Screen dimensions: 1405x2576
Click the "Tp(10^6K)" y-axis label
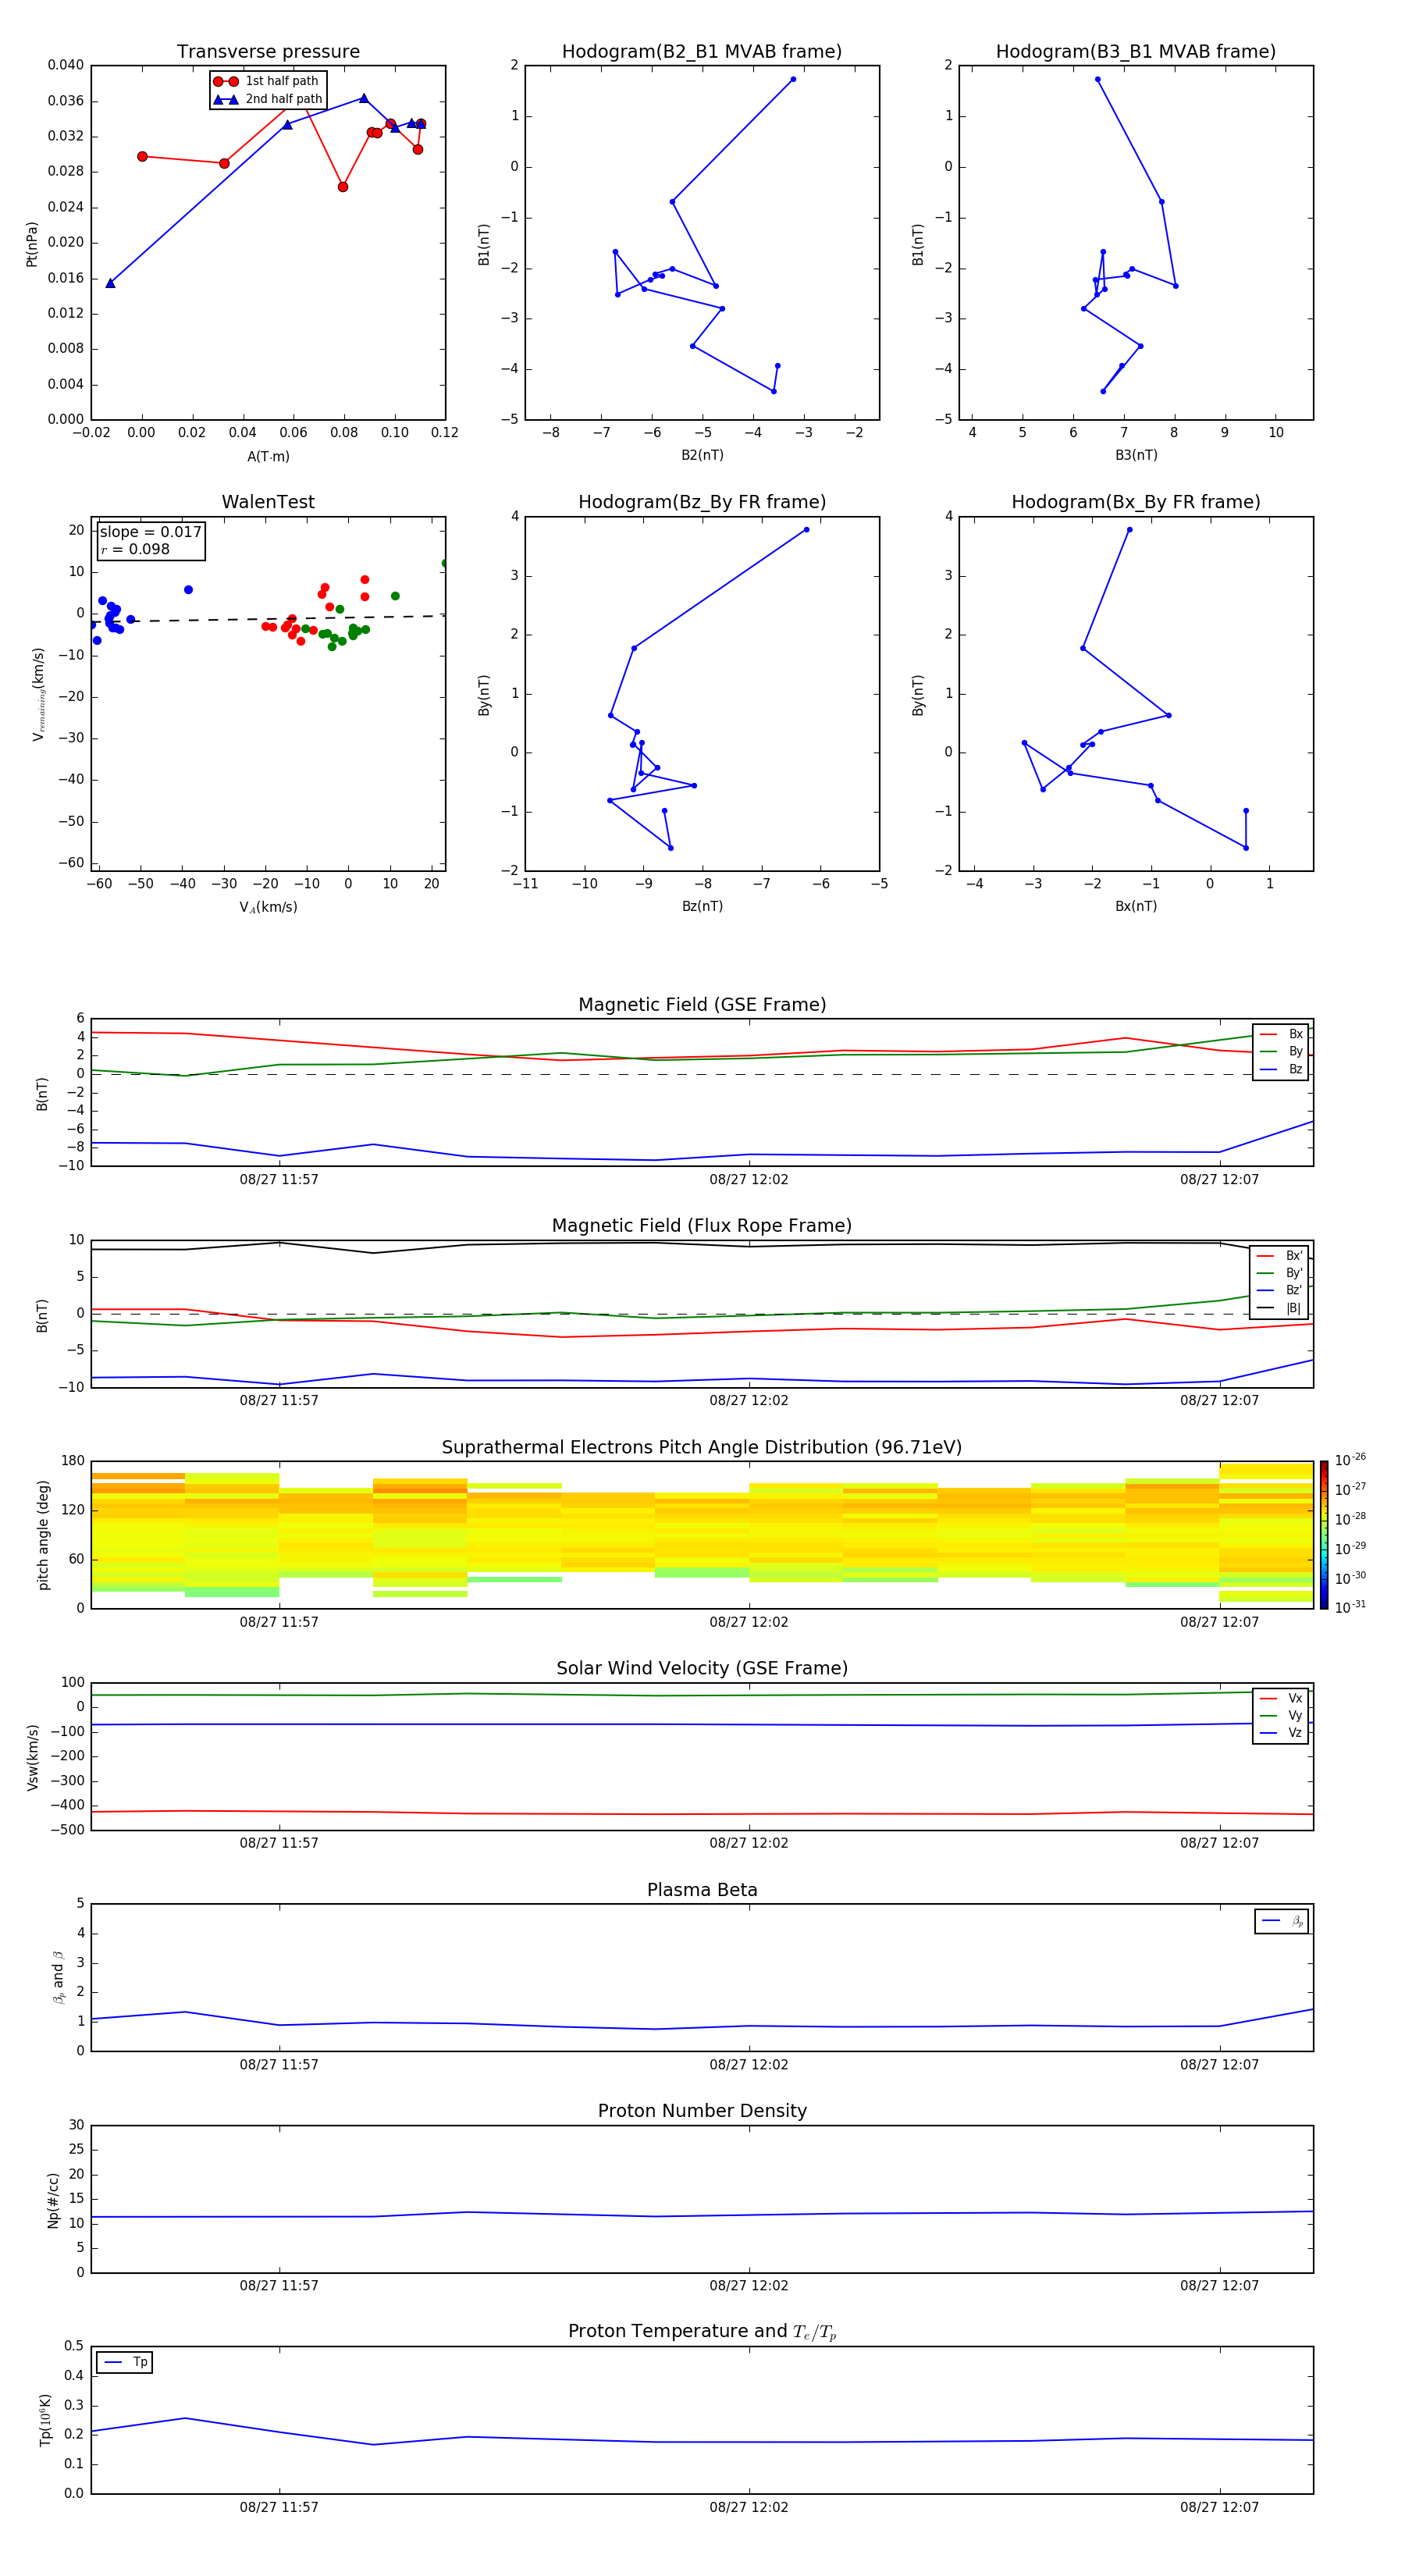coord(45,2420)
